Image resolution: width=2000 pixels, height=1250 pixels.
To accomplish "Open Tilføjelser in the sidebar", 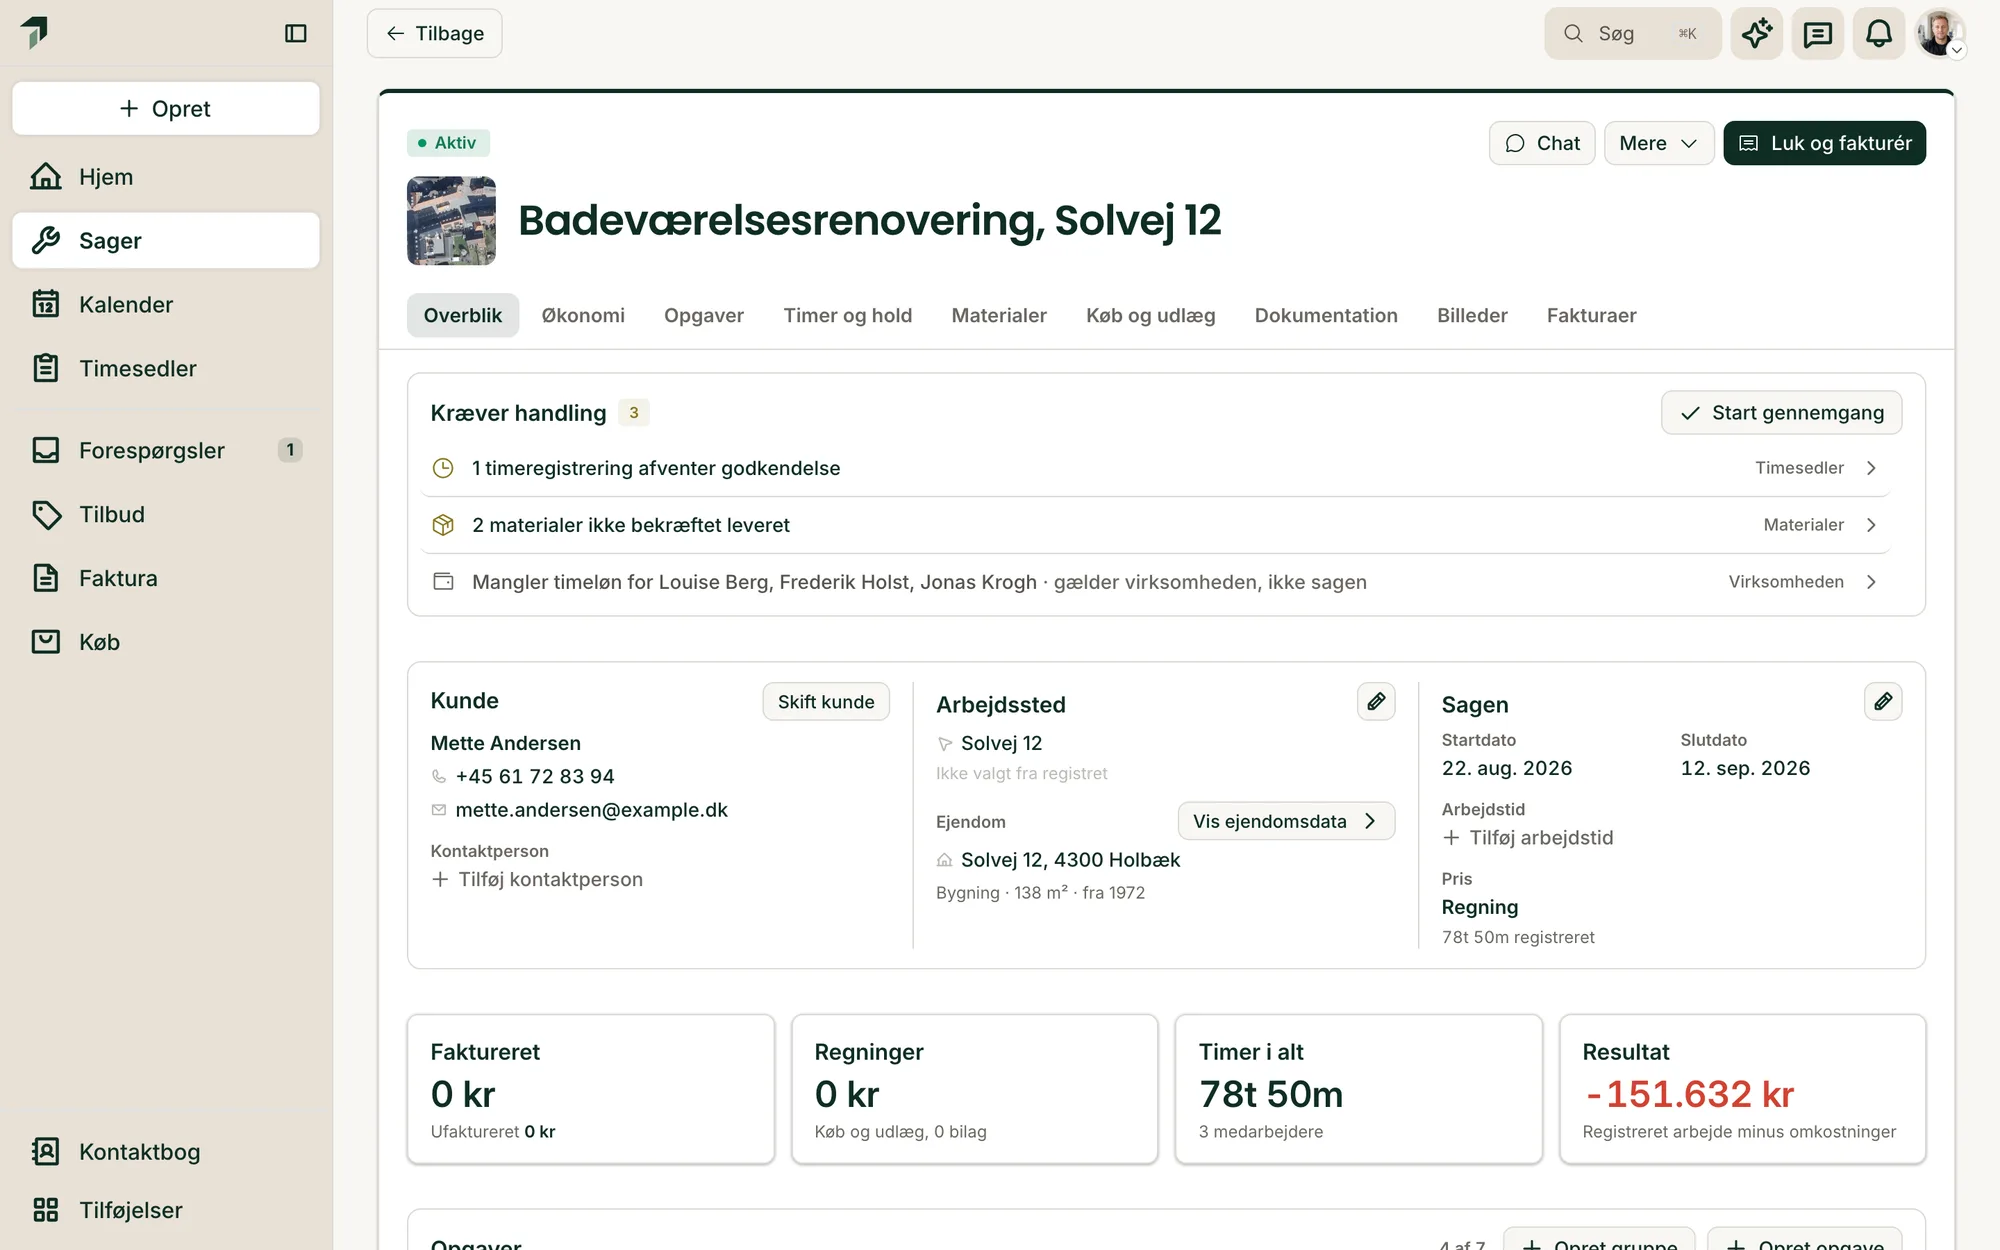I will point(166,1210).
